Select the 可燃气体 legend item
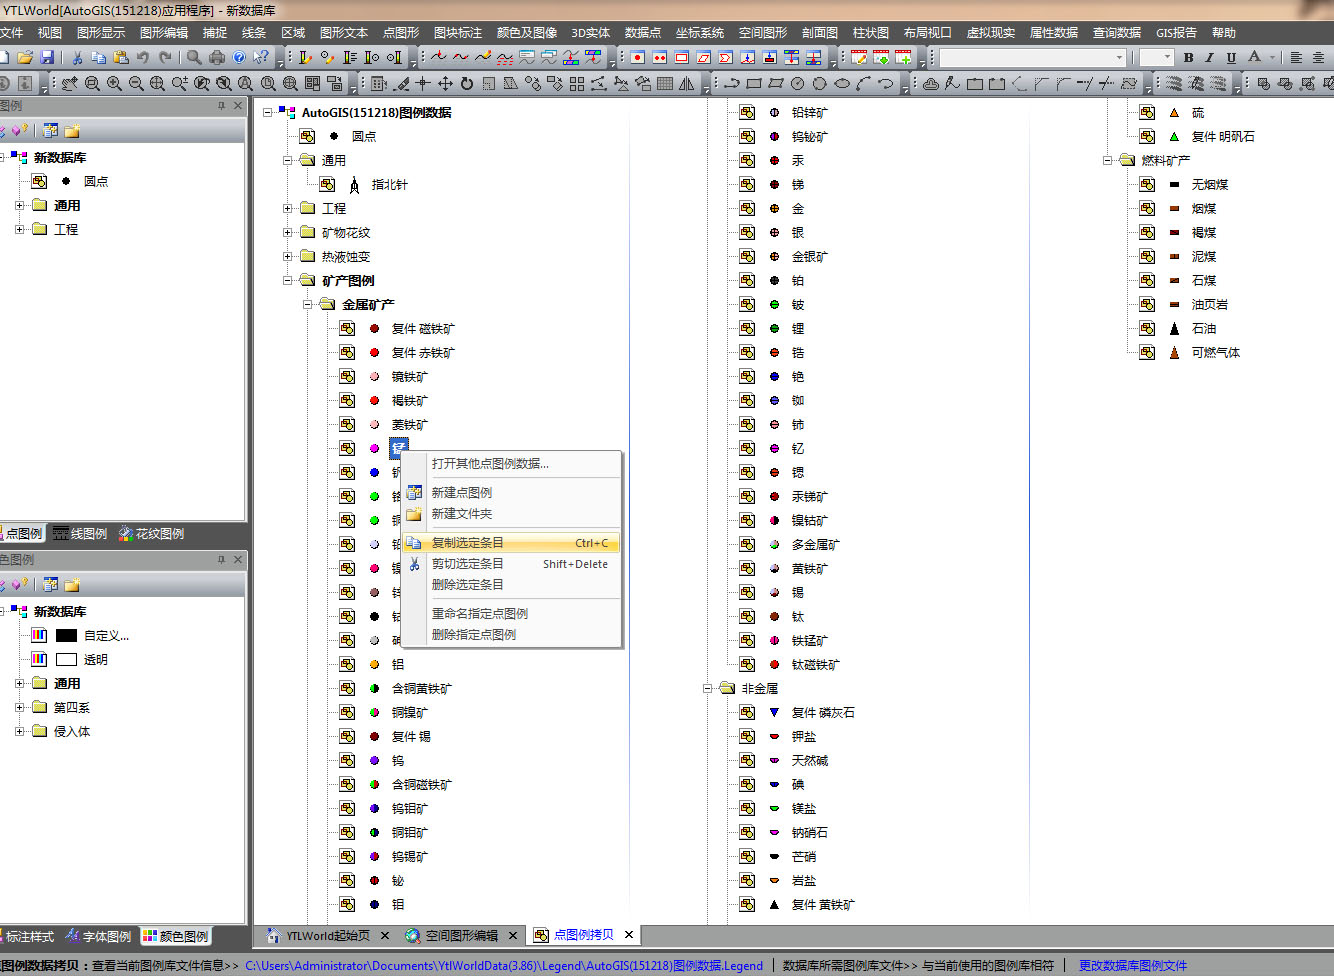1334x978 pixels. (1215, 352)
